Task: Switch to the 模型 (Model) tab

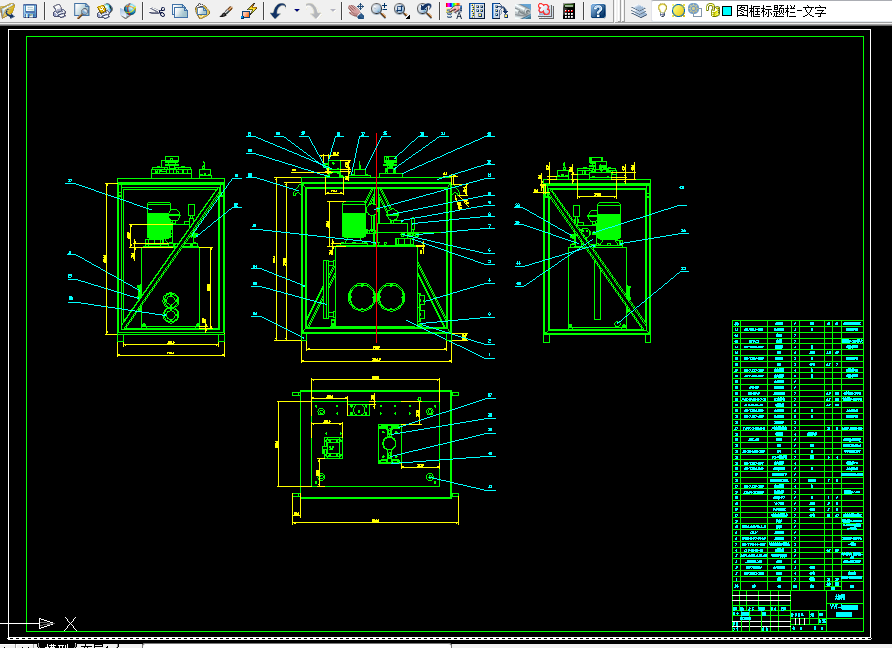Action: pos(56,645)
